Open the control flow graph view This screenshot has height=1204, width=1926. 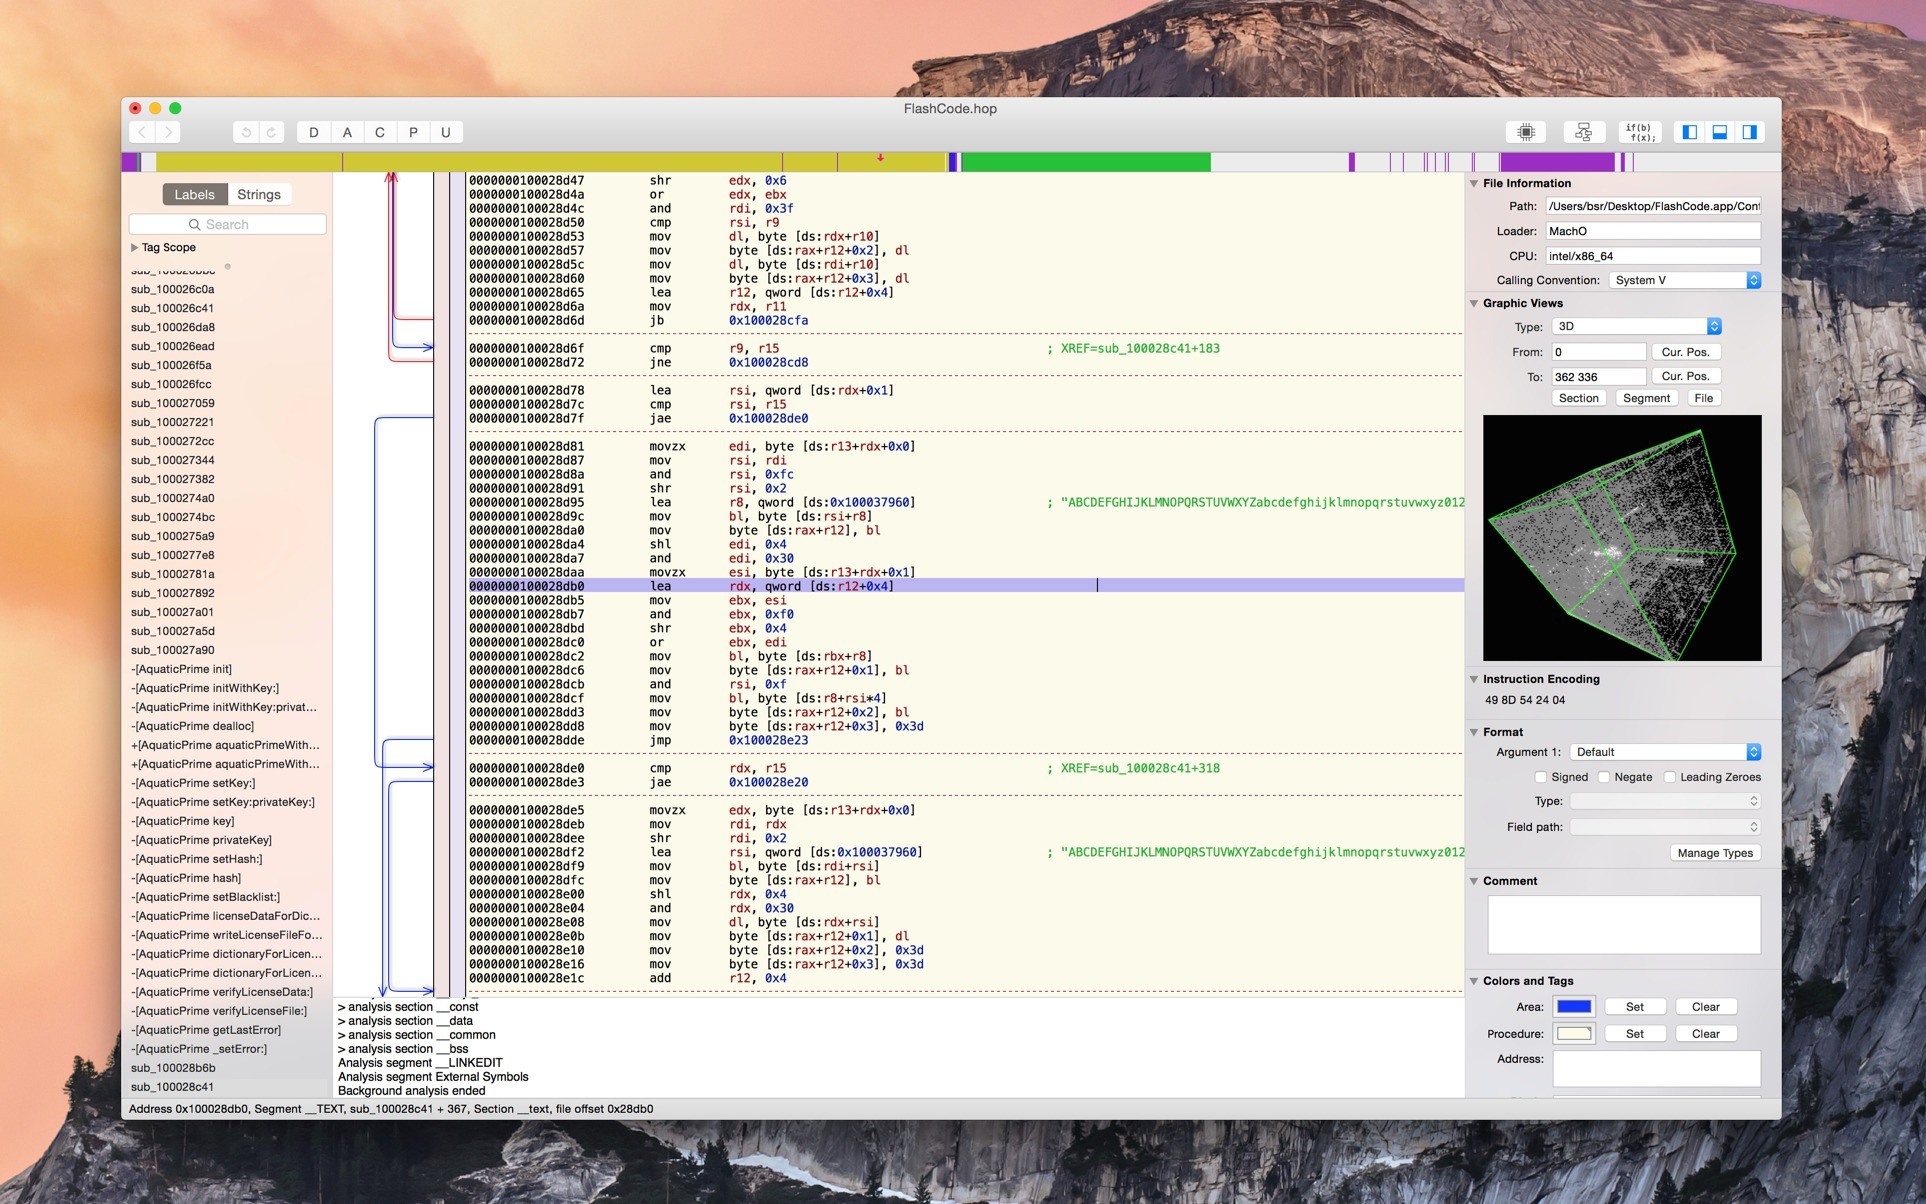coord(1583,132)
